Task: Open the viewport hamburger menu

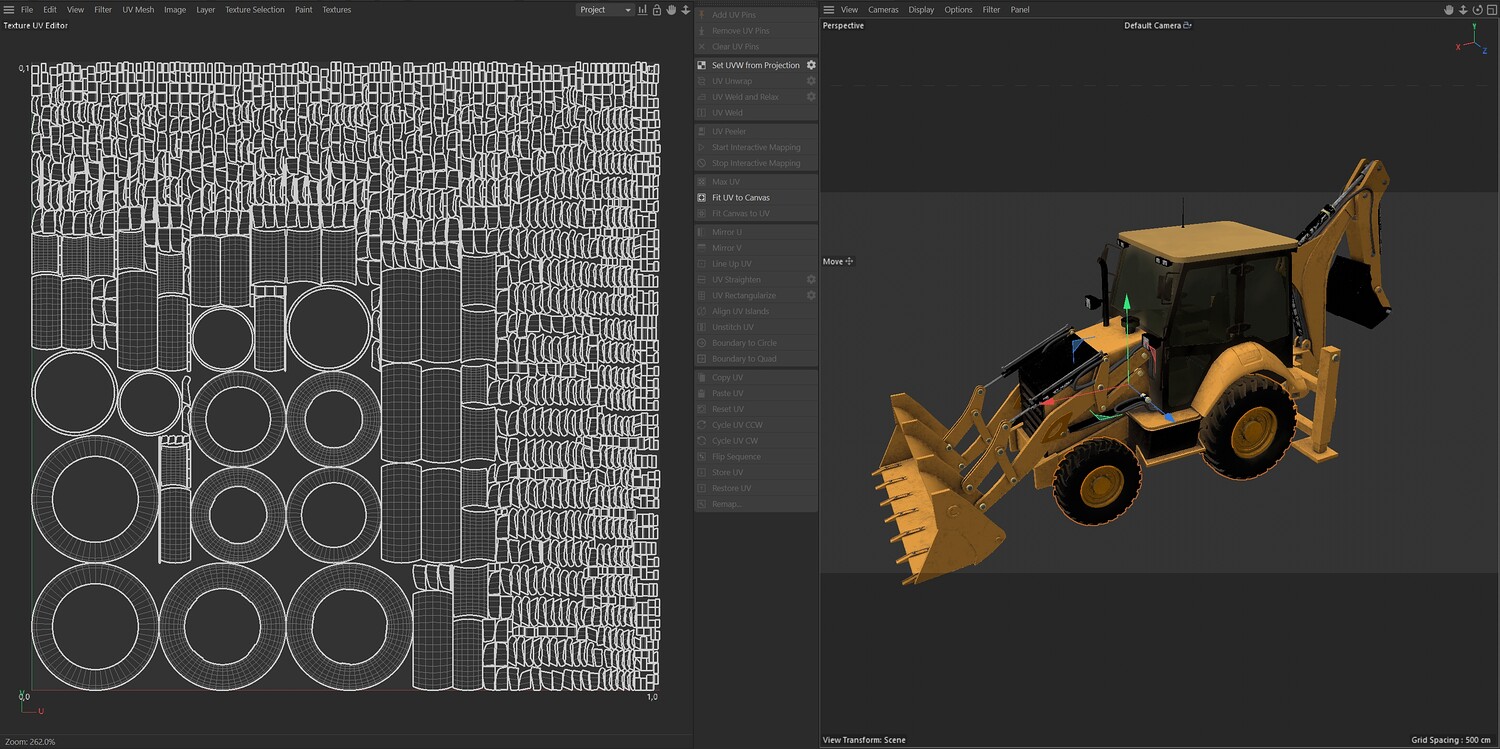Action: point(828,10)
